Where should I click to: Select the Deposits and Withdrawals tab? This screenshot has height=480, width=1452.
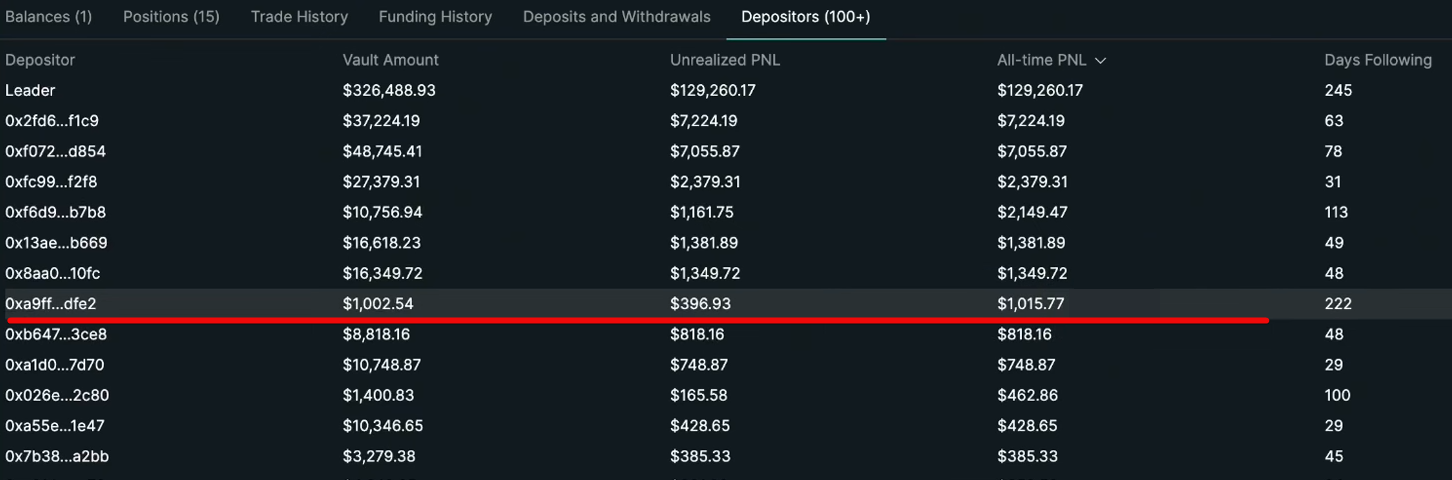(x=616, y=17)
